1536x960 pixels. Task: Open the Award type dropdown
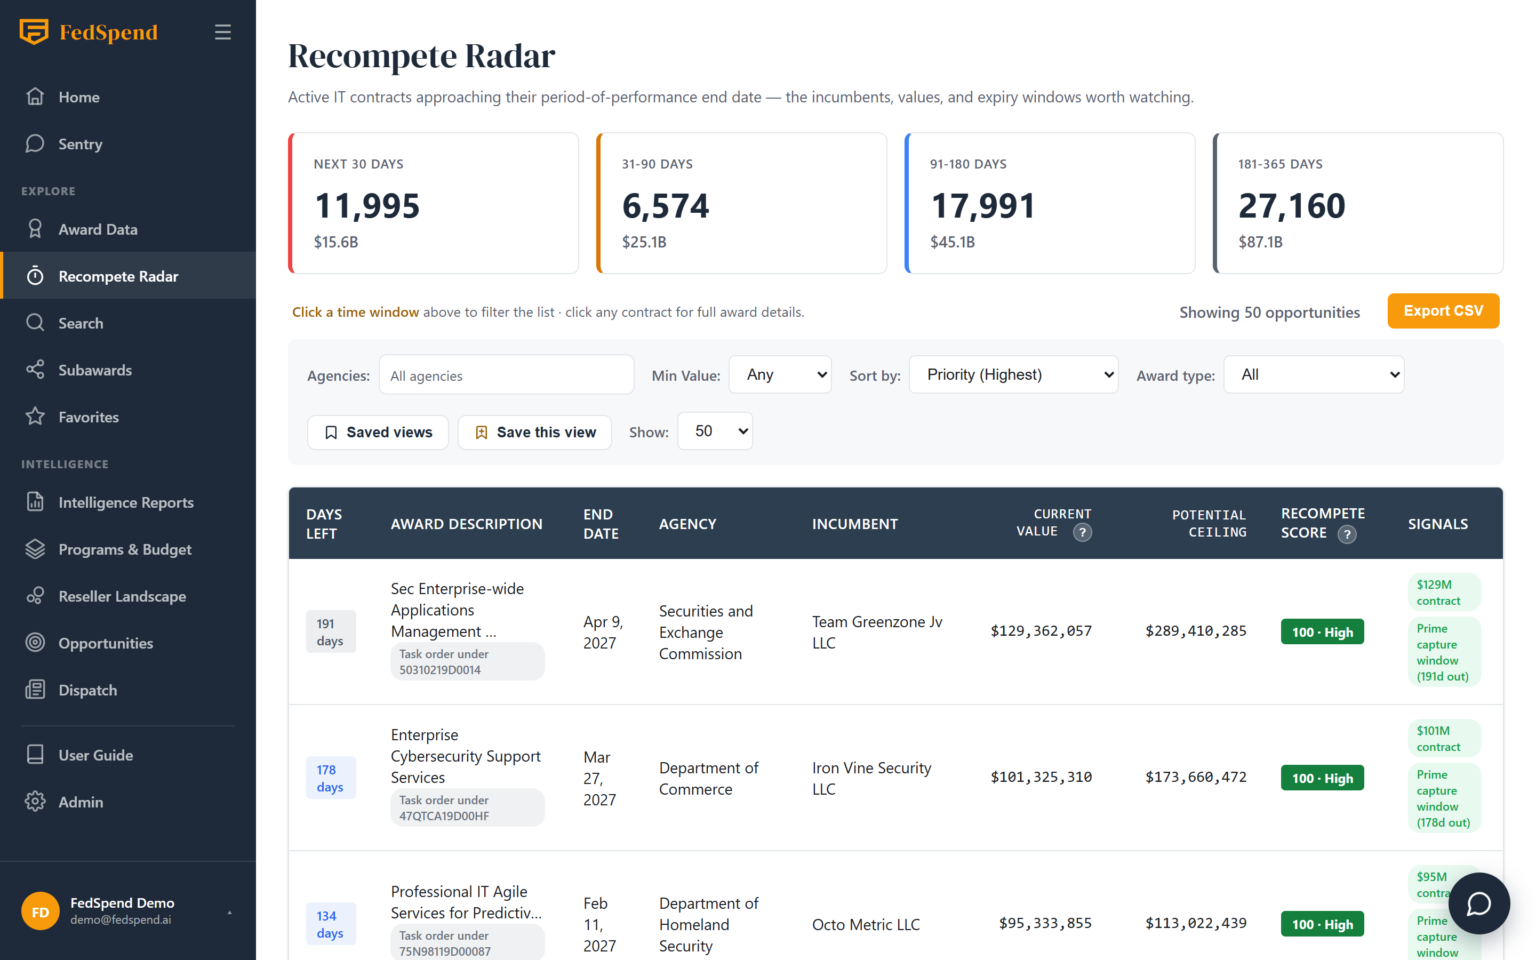point(1313,375)
